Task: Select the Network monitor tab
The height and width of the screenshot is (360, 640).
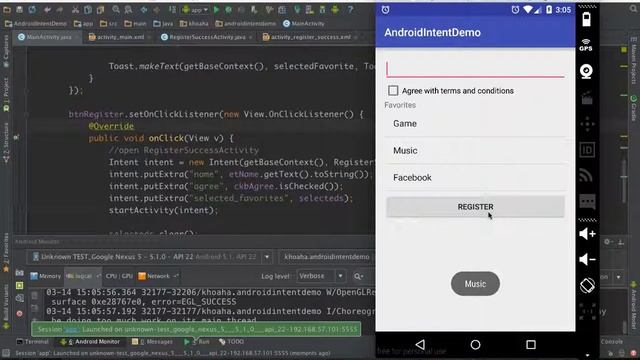Action: tap(158, 276)
